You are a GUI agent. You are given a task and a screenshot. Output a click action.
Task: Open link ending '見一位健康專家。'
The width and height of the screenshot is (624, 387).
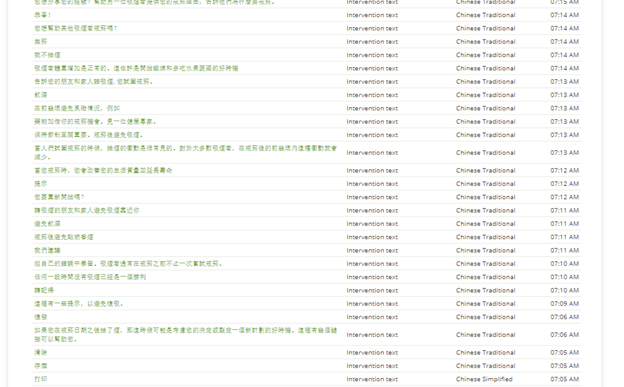(95, 121)
